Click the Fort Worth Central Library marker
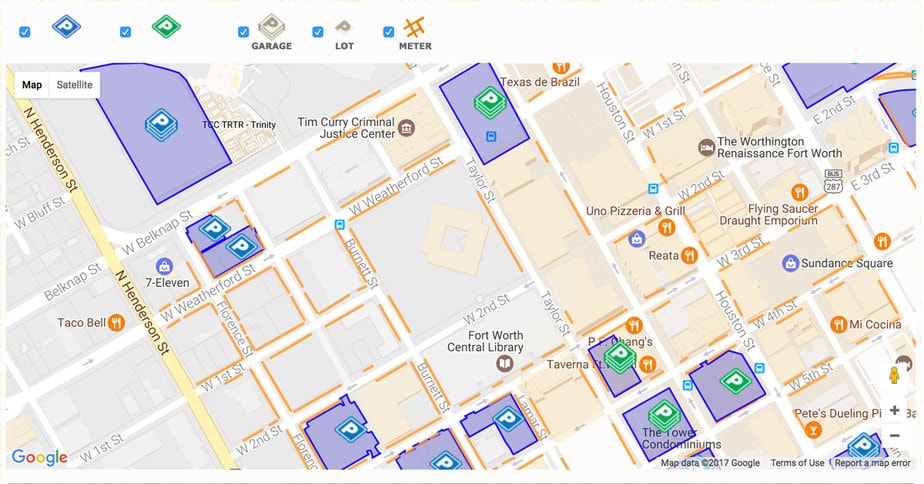 point(504,364)
